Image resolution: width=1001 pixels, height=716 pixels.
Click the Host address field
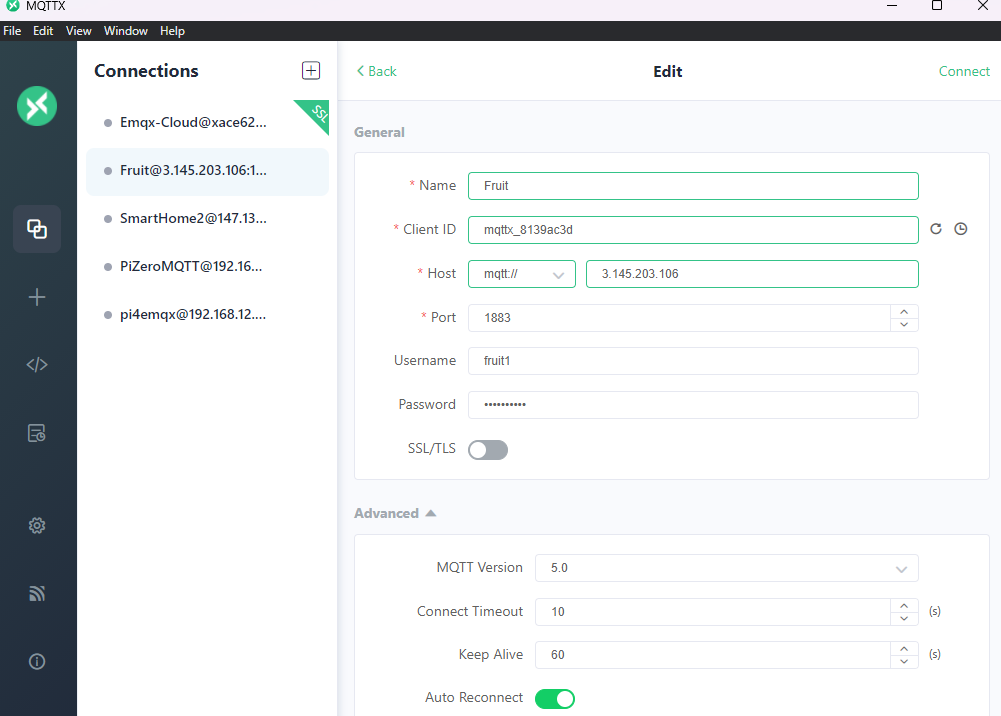[x=752, y=274]
